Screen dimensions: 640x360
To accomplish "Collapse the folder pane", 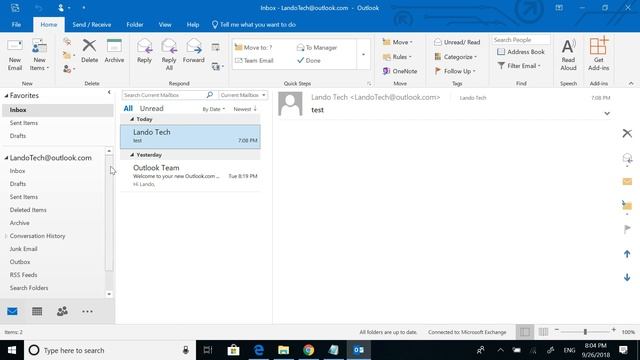I will point(109,92).
